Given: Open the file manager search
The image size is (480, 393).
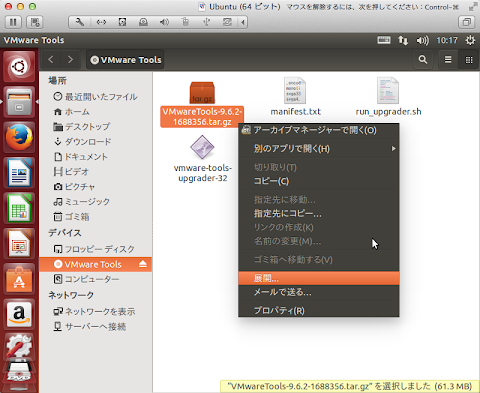Looking at the screenshot, I should (x=423, y=60).
